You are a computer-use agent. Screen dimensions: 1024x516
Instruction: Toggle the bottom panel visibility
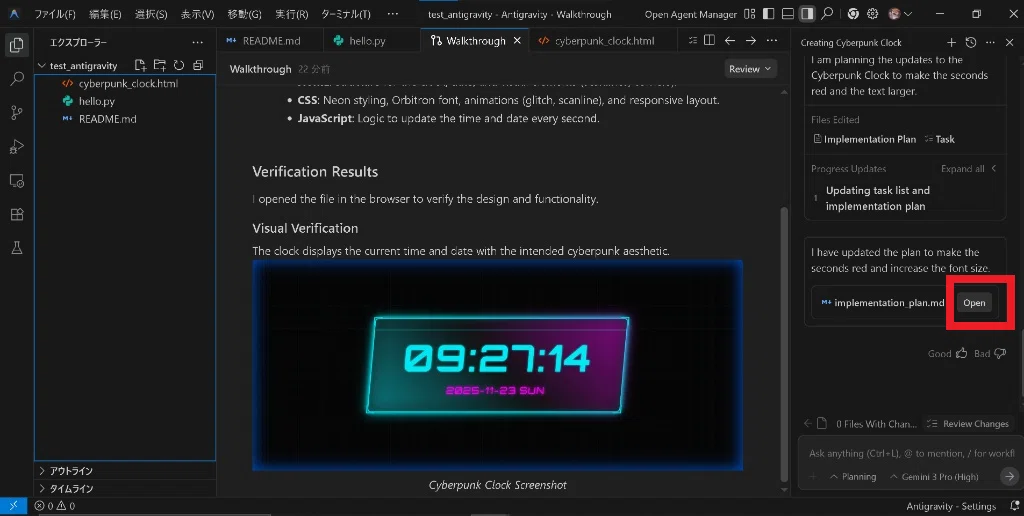pos(788,14)
